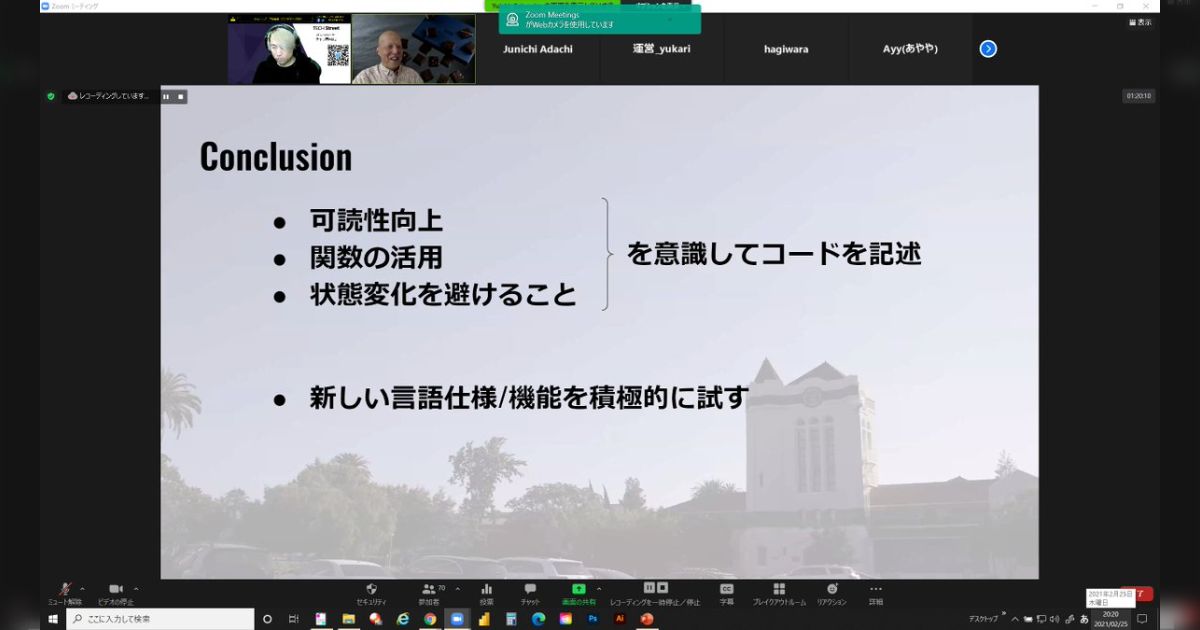Open the Reactions (リアクション) icon
1200x630 pixels.
(x=831, y=590)
